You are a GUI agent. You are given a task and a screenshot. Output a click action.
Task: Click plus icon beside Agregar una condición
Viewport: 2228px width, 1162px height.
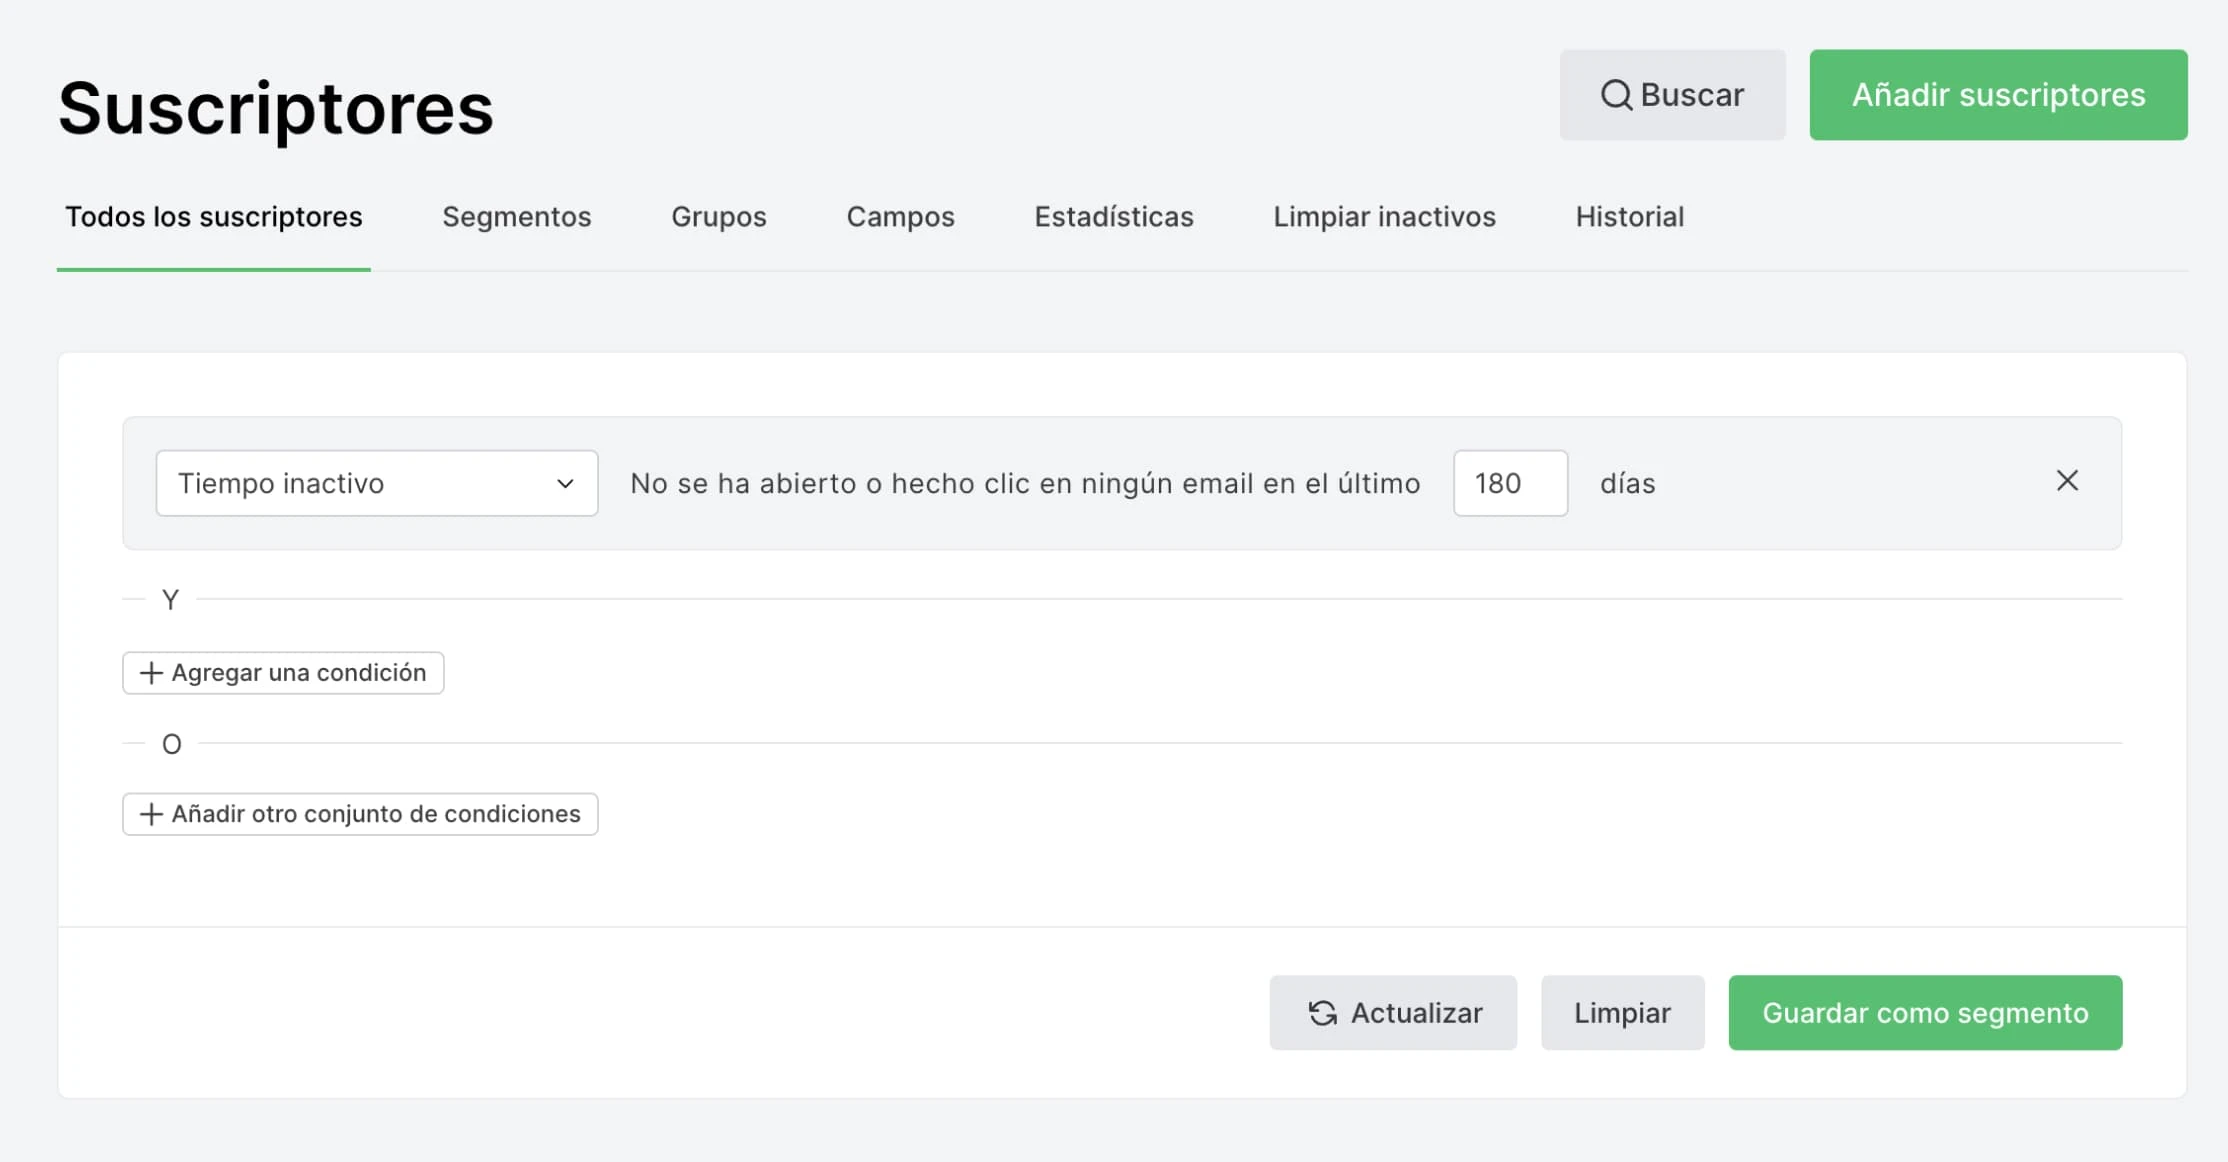point(151,673)
